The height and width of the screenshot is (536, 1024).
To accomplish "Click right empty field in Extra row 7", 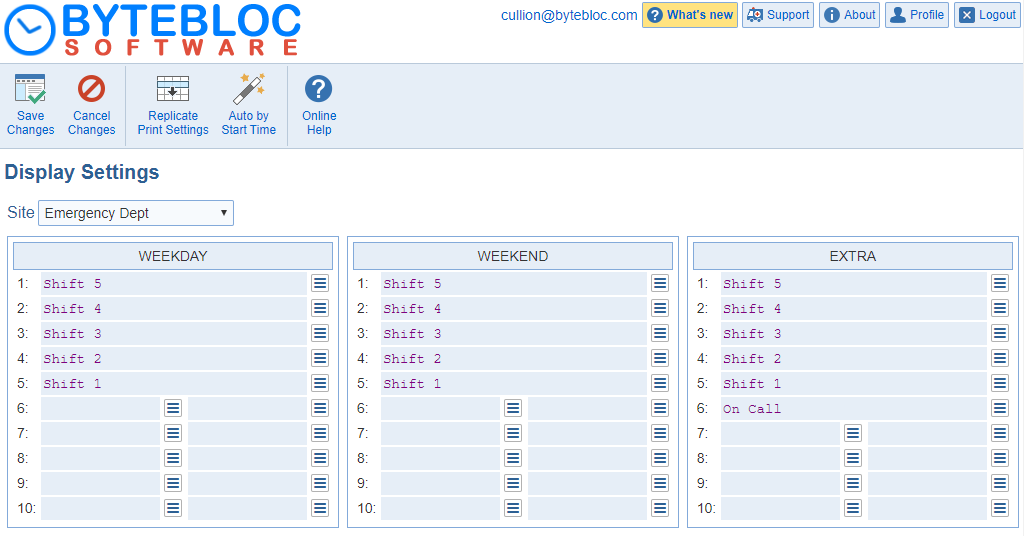I will [927, 433].
